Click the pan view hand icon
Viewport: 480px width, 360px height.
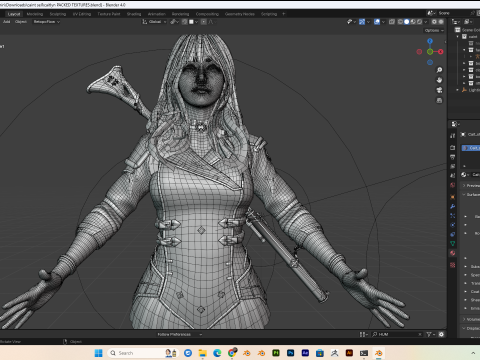pos(439,80)
